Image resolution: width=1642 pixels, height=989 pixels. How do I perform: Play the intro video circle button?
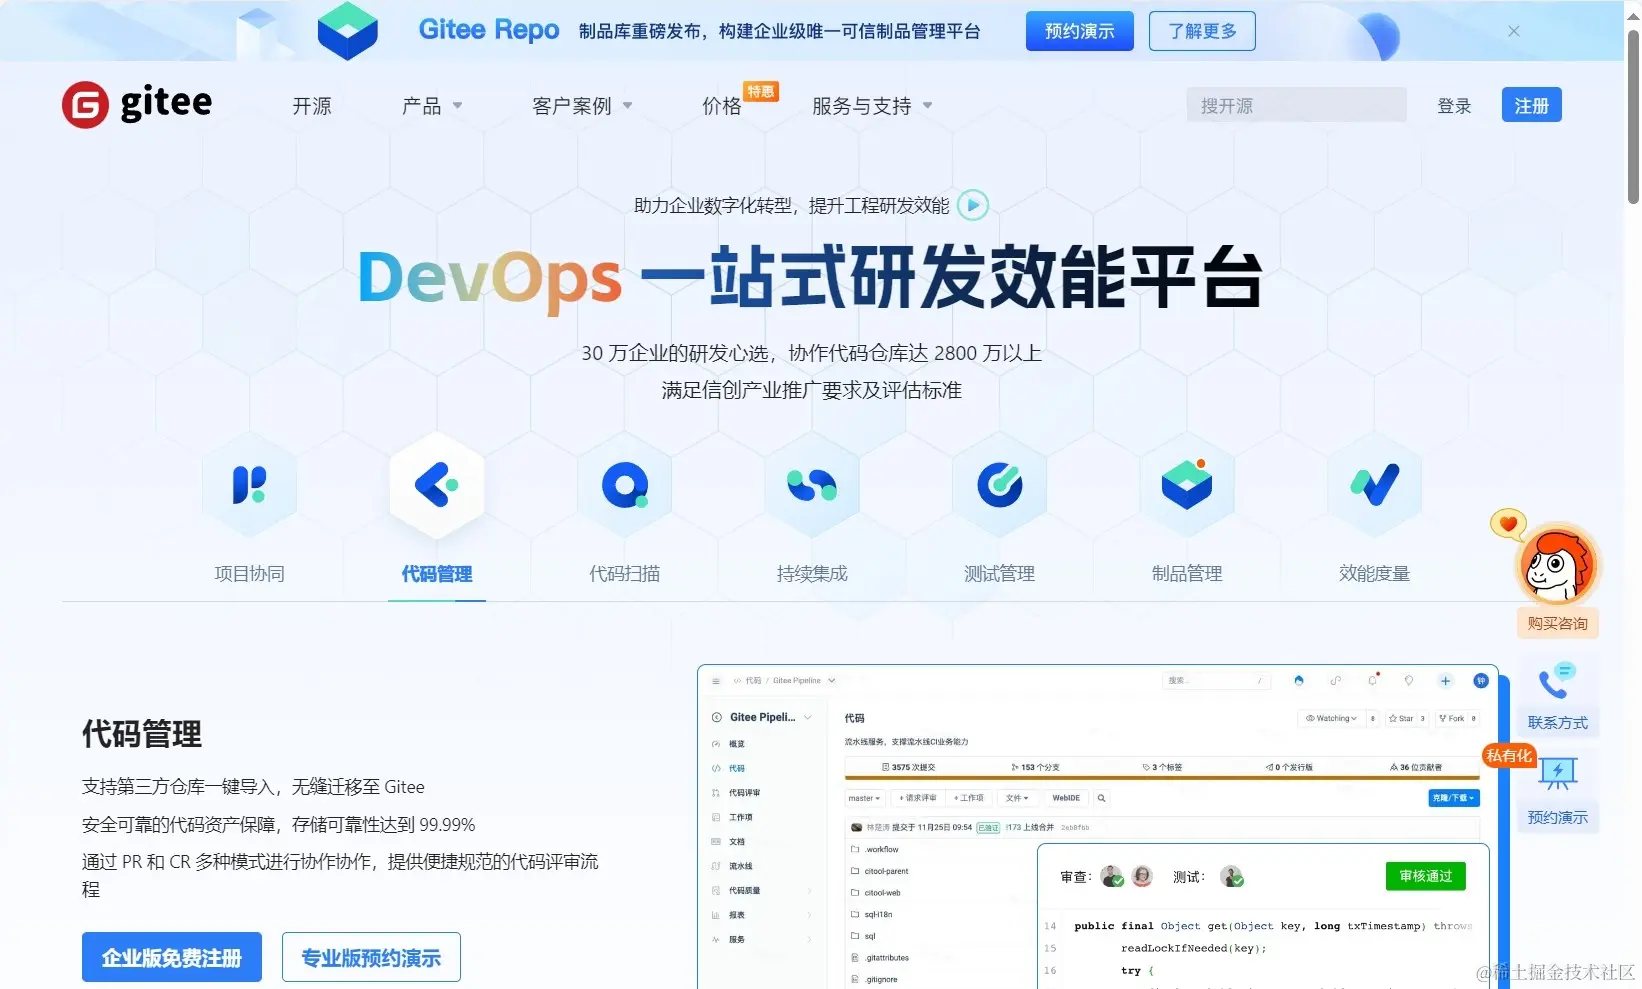[x=973, y=205]
